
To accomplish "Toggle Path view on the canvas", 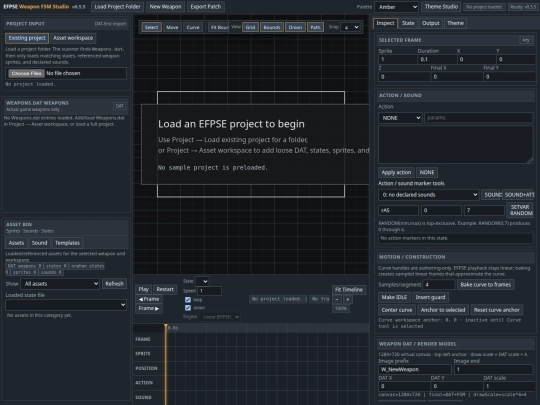I will 315,27.
